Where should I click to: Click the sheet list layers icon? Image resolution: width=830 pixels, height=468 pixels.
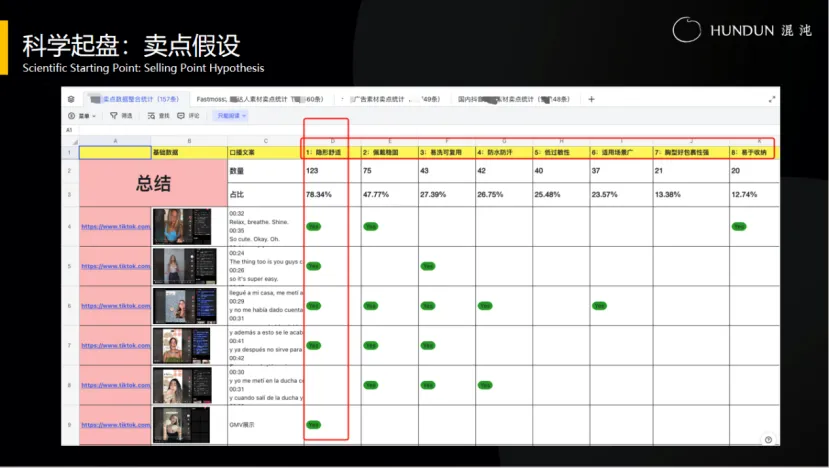point(71,99)
